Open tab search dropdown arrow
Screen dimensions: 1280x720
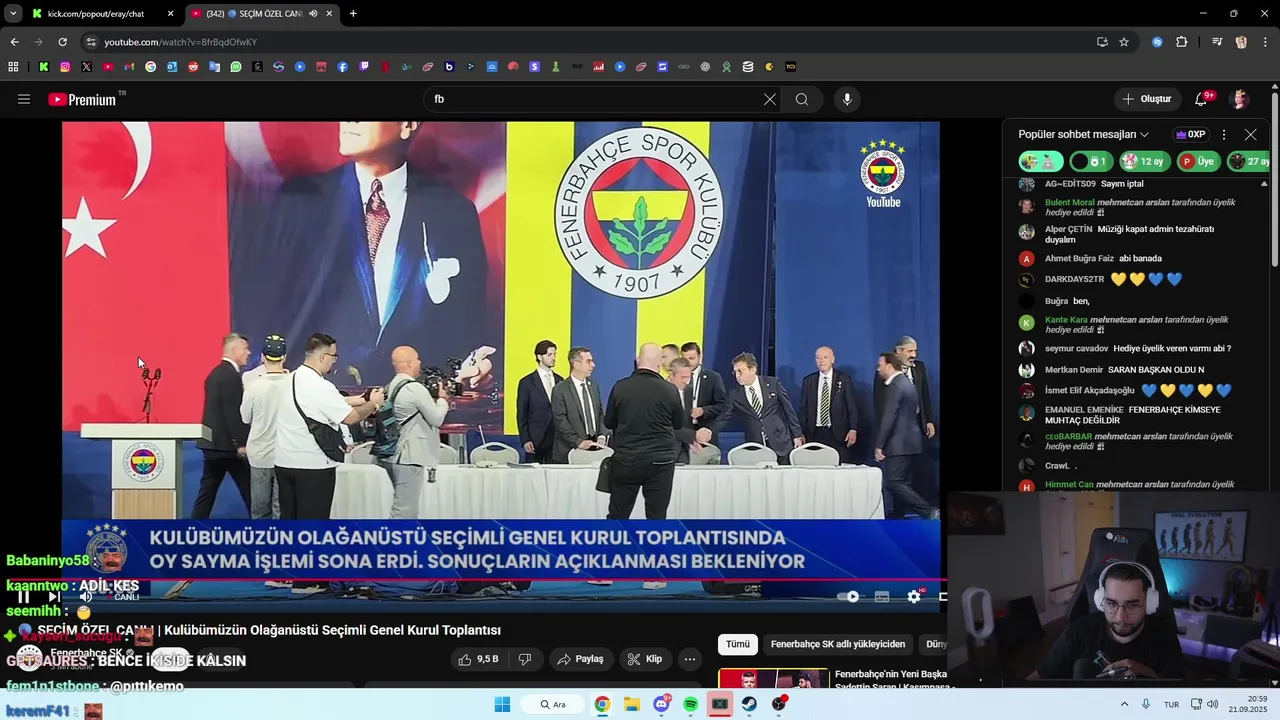point(13,14)
